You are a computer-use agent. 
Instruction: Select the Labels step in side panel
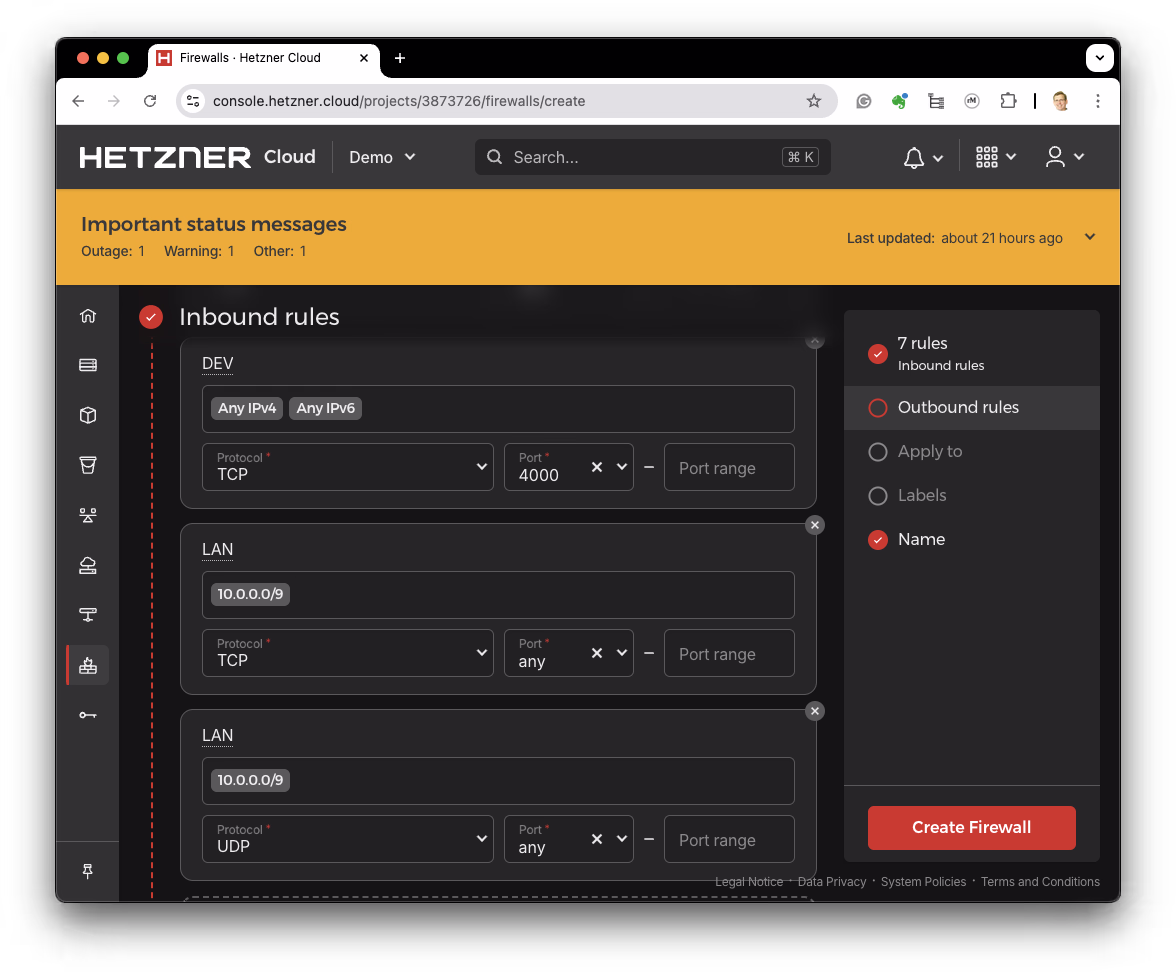coord(921,496)
